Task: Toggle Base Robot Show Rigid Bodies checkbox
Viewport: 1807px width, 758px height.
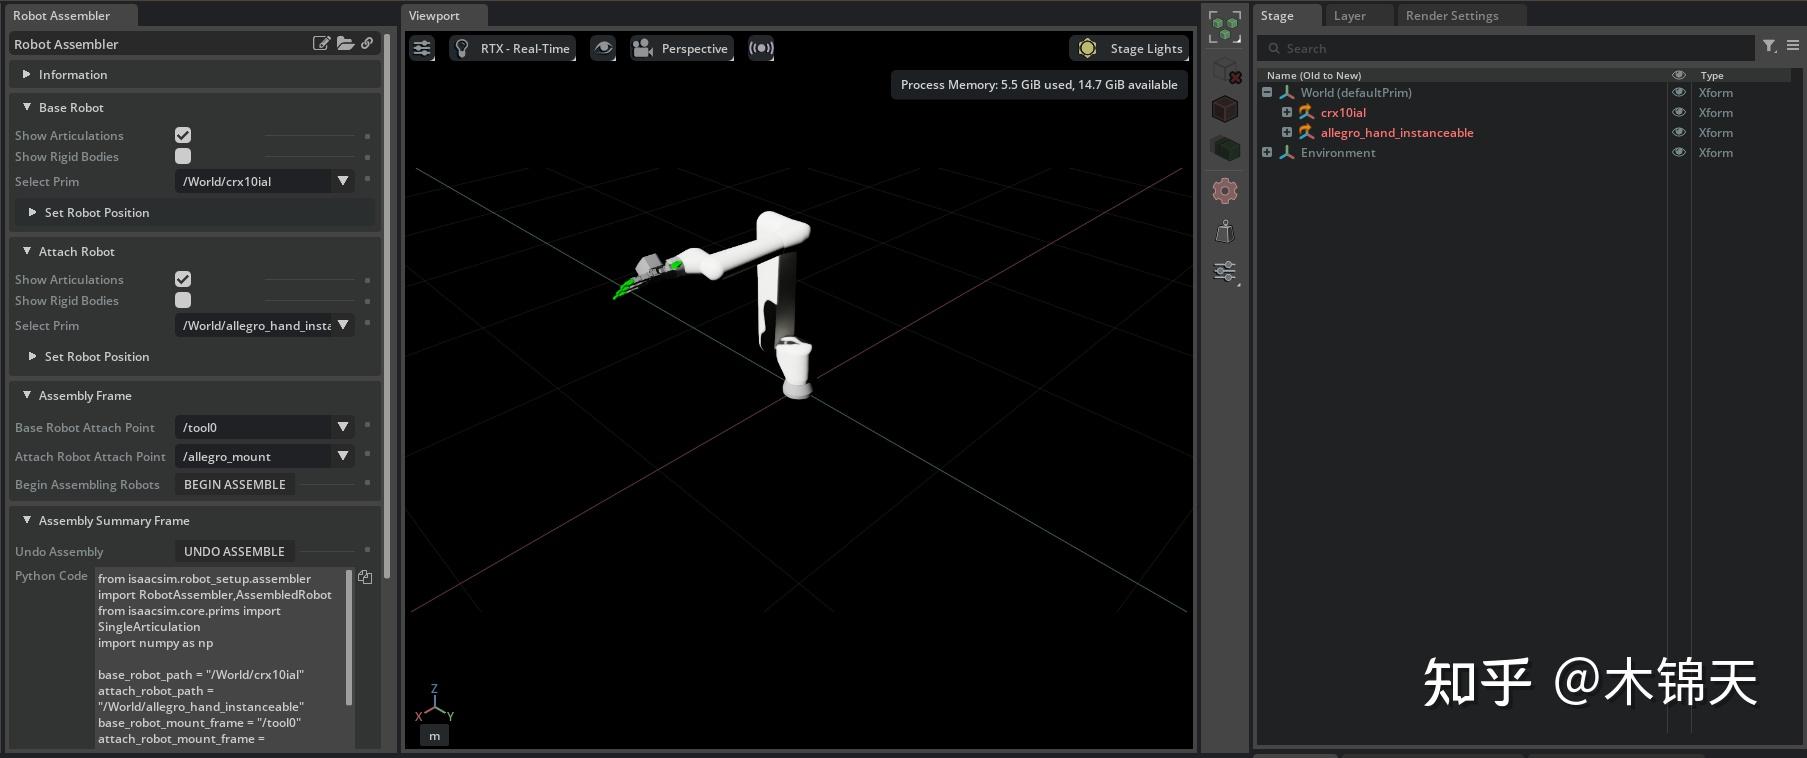Action: tap(183, 156)
